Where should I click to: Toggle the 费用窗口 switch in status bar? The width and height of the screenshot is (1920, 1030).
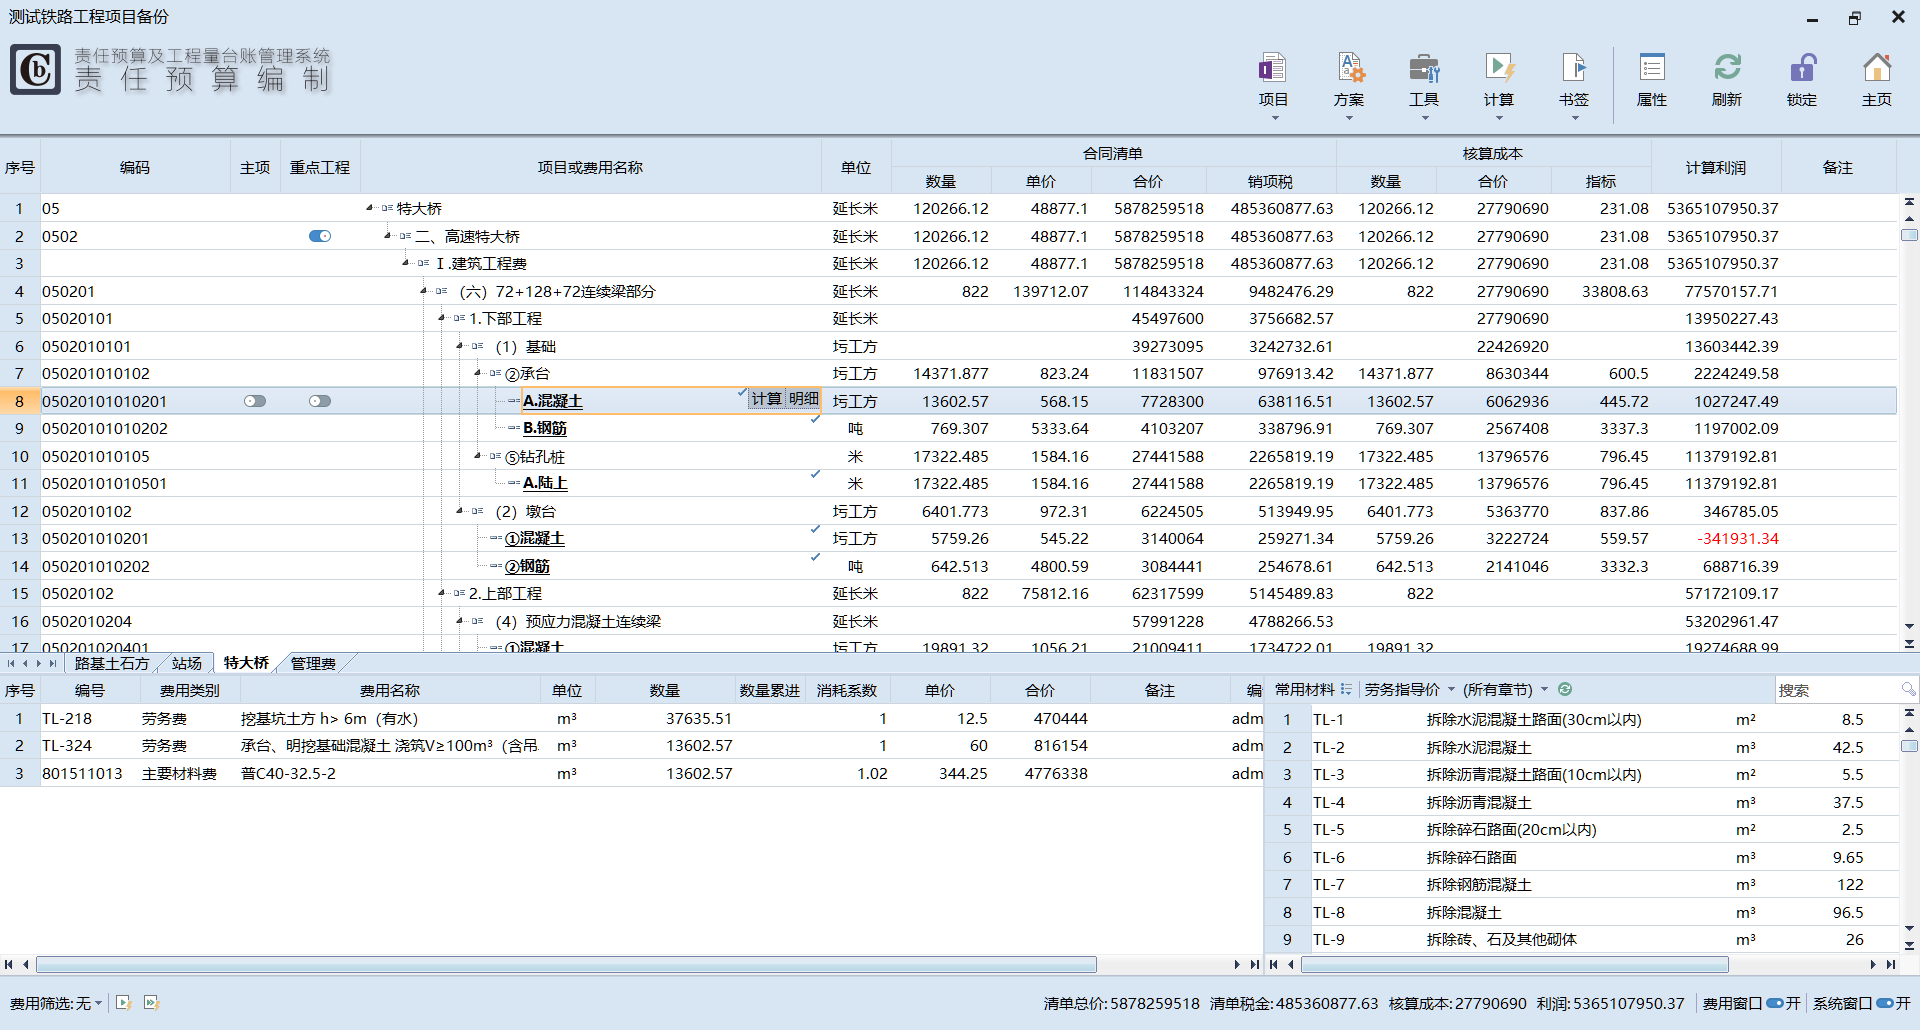1775,1003
